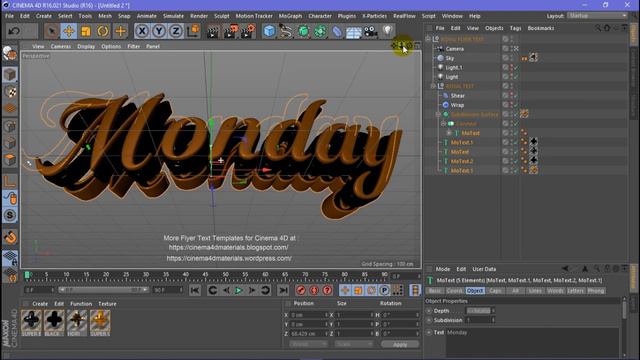Click the Apply button

coord(400,344)
